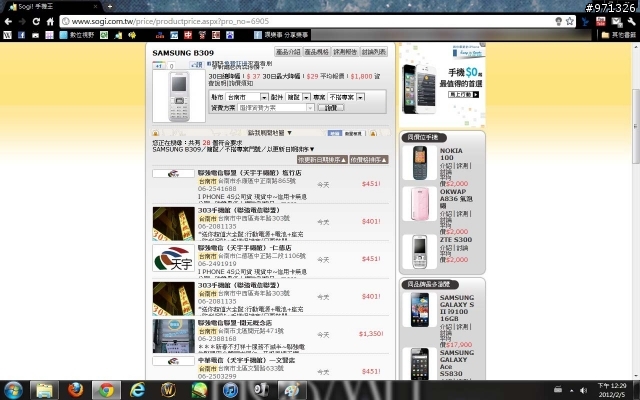Open the Wikipedia W bookmark

[7, 35]
